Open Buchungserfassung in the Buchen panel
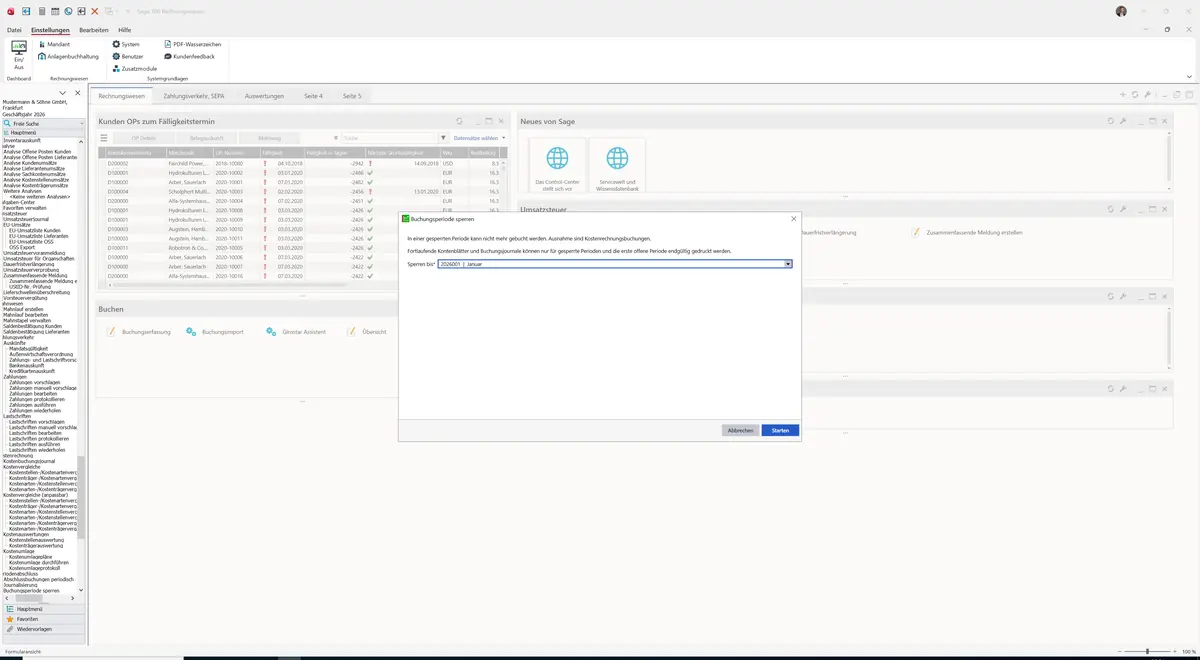 (139, 331)
